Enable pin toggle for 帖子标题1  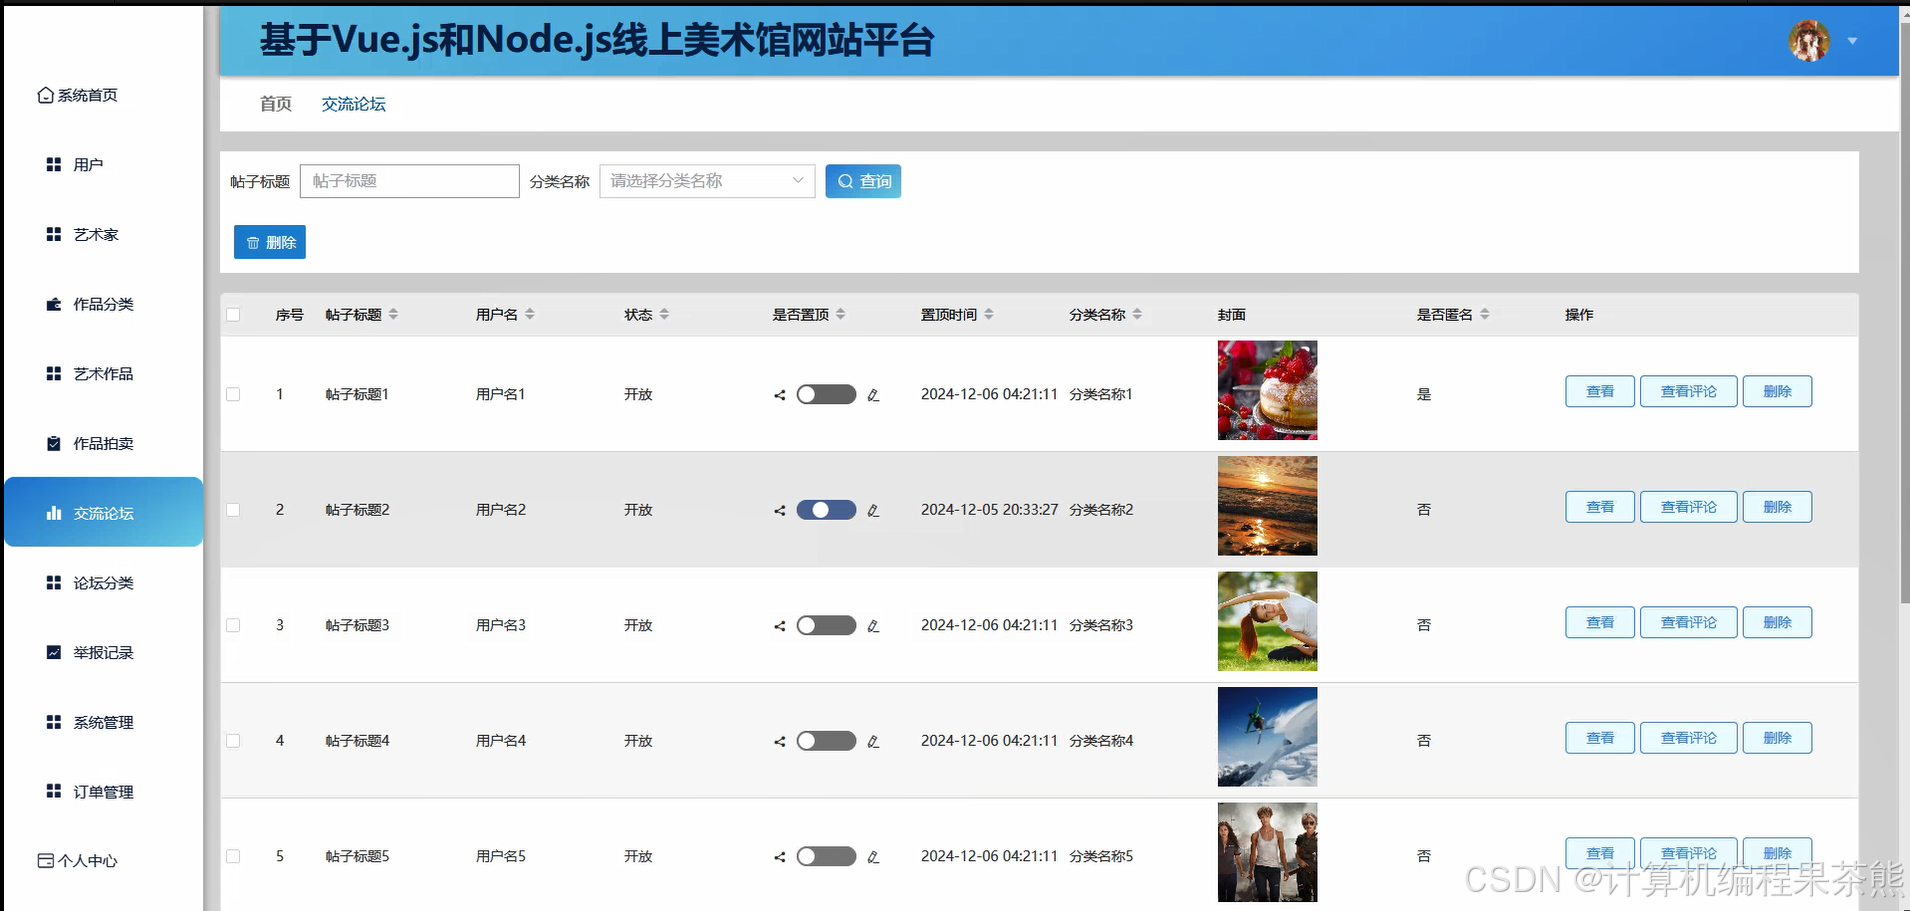826,394
